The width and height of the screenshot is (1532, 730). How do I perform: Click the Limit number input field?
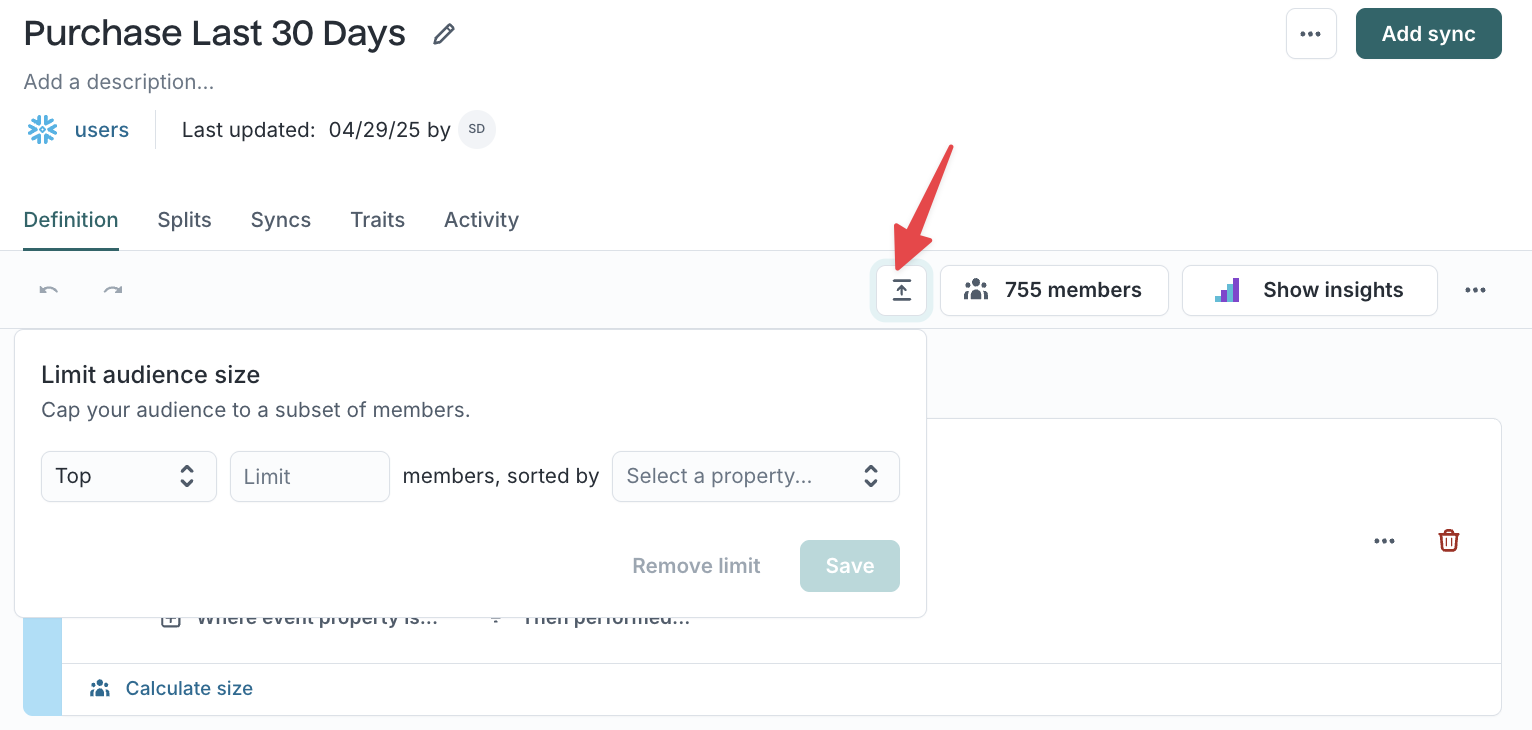pyautogui.click(x=310, y=476)
